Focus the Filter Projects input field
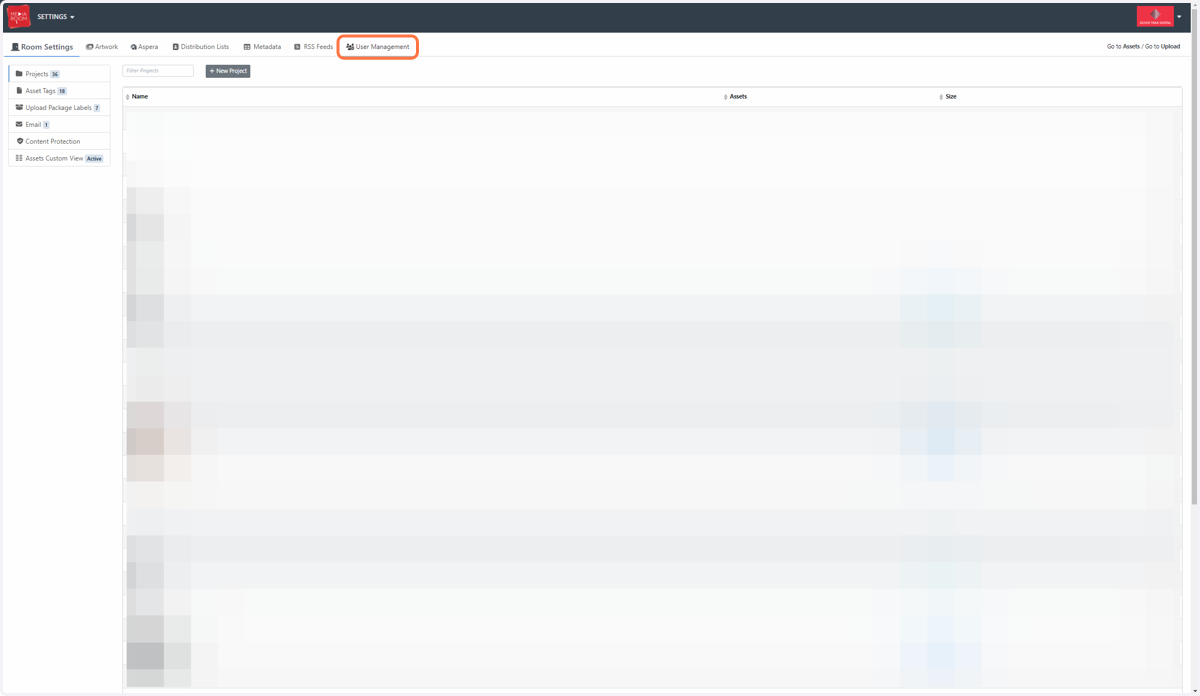Viewport: 1200px width, 696px height. (158, 71)
